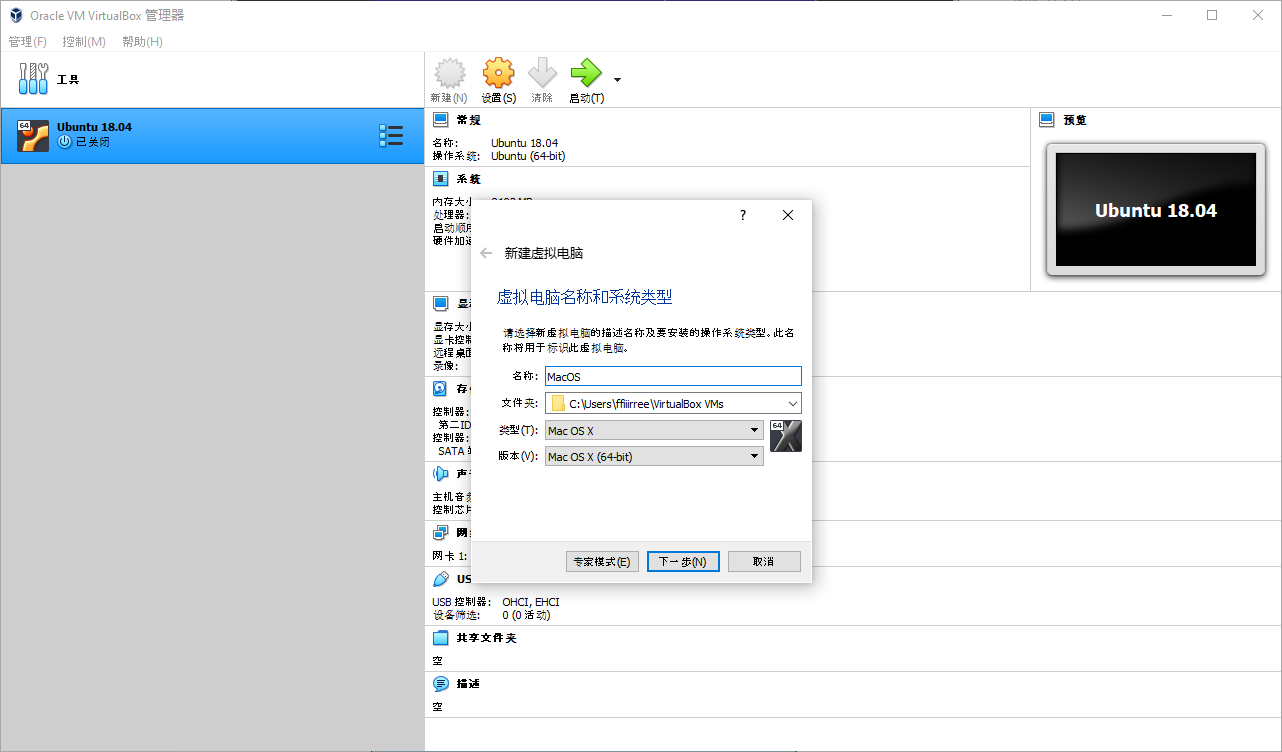
Task: Click the Preview (预览) heading
Action: (1075, 120)
